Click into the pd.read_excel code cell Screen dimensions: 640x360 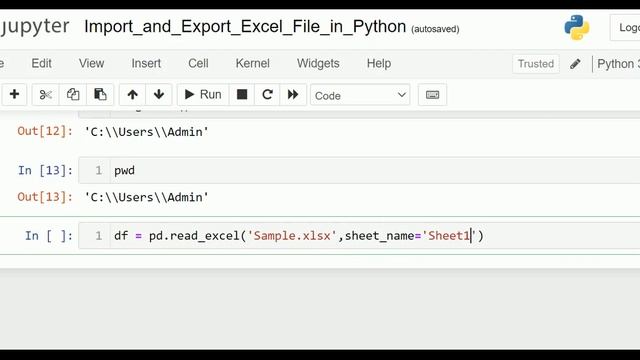click(359, 236)
